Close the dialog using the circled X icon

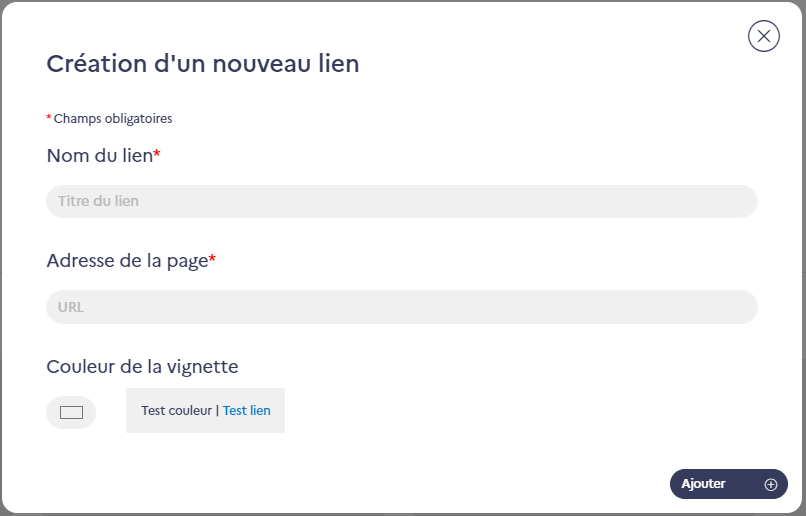763,36
